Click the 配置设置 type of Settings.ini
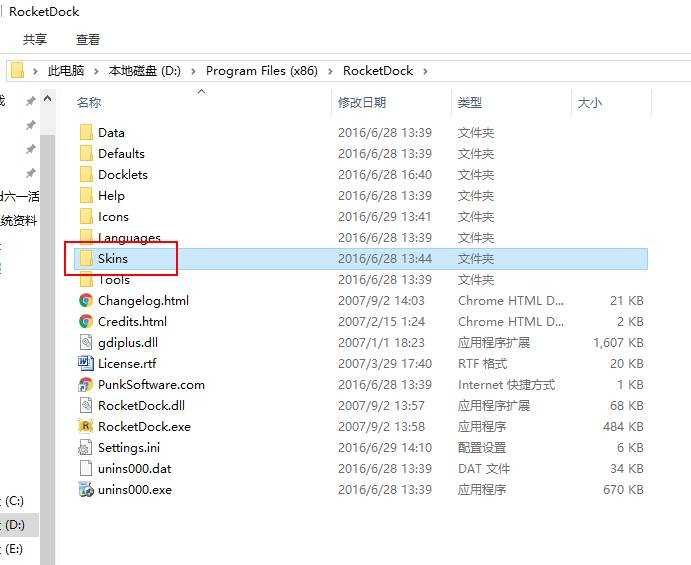Screen dimensions: 691x565 (482, 447)
